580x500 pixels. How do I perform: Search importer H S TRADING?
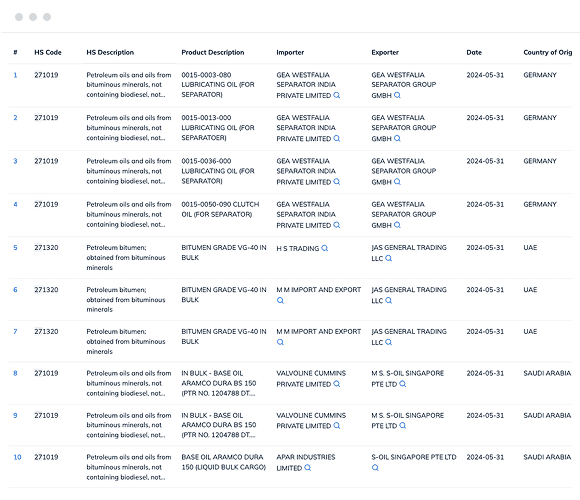pyautogui.click(x=325, y=248)
